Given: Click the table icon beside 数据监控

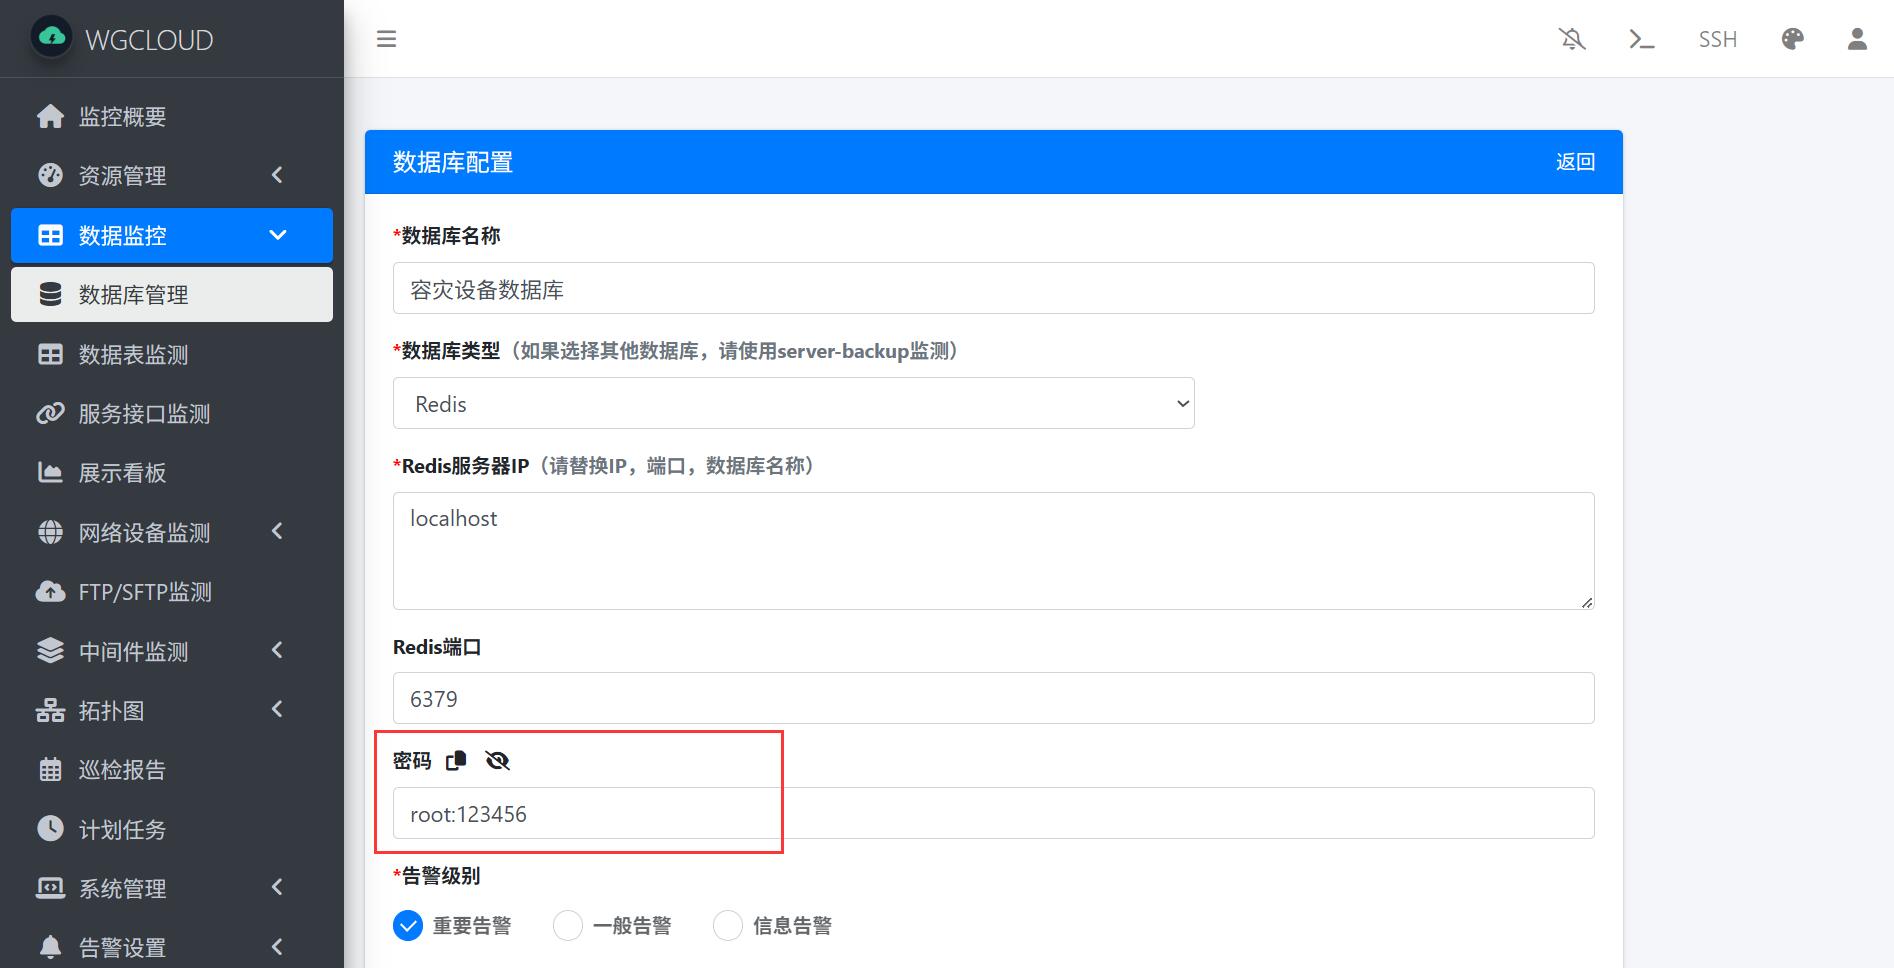Looking at the screenshot, I should [x=50, y=235].
